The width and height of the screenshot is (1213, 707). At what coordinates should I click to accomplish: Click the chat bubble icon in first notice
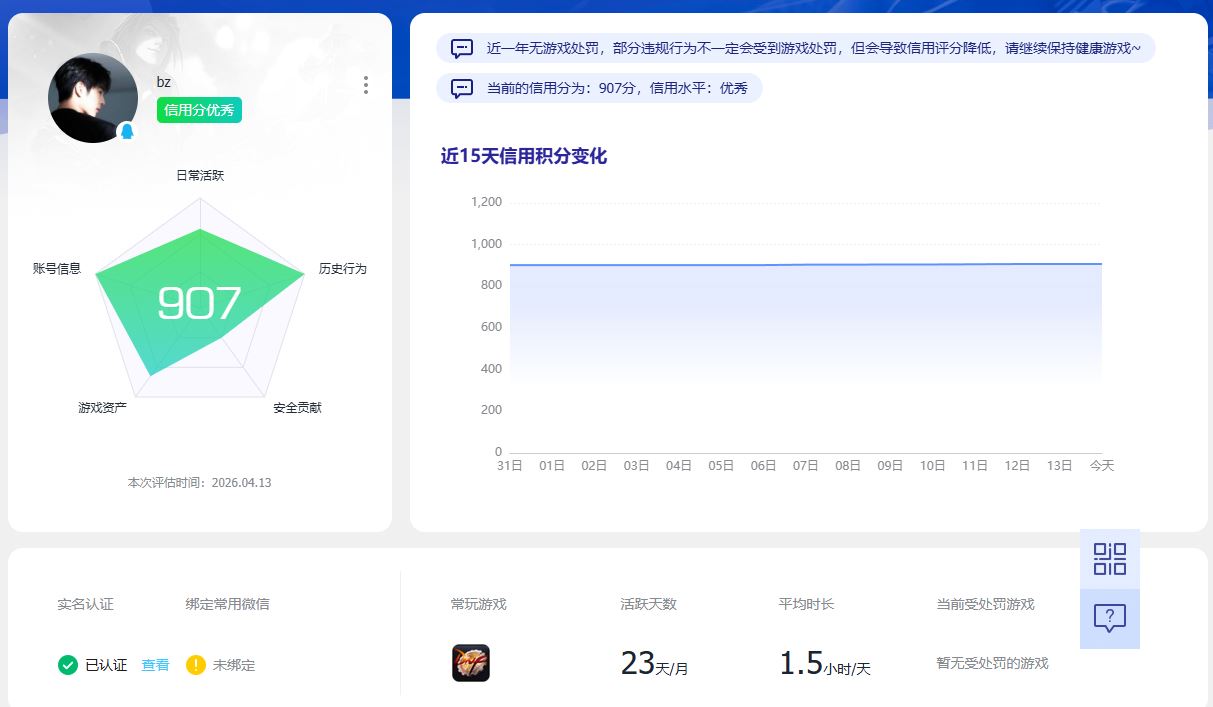[462, 48]
